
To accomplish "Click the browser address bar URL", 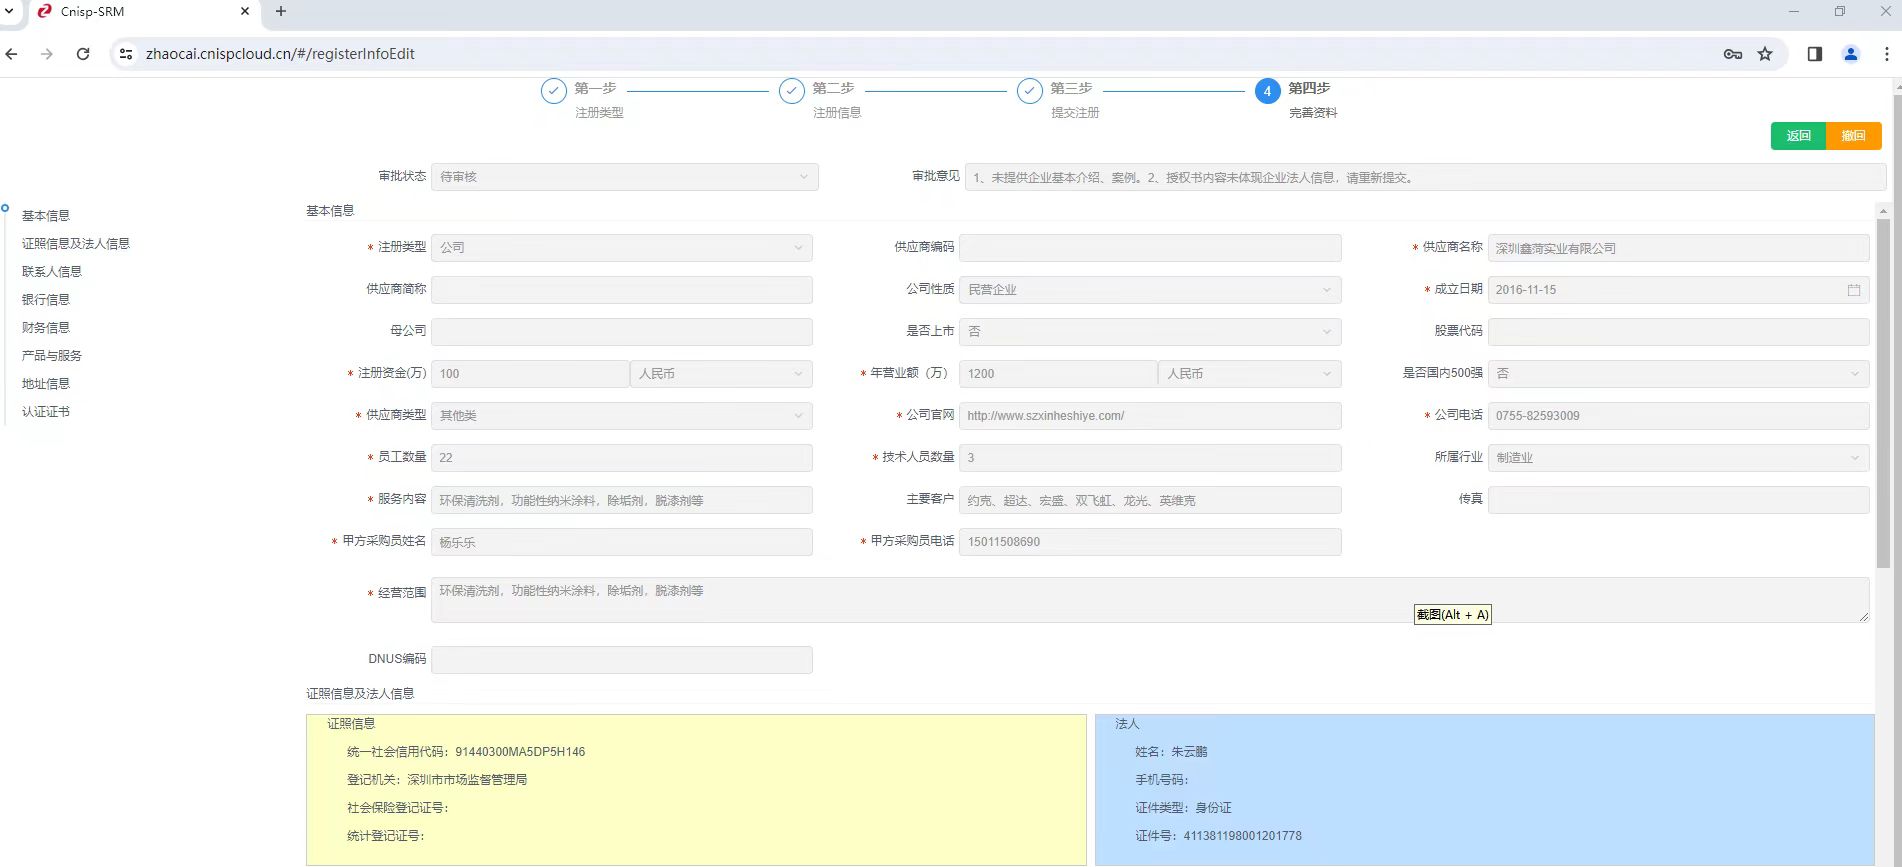I will [x=280, y=54].
